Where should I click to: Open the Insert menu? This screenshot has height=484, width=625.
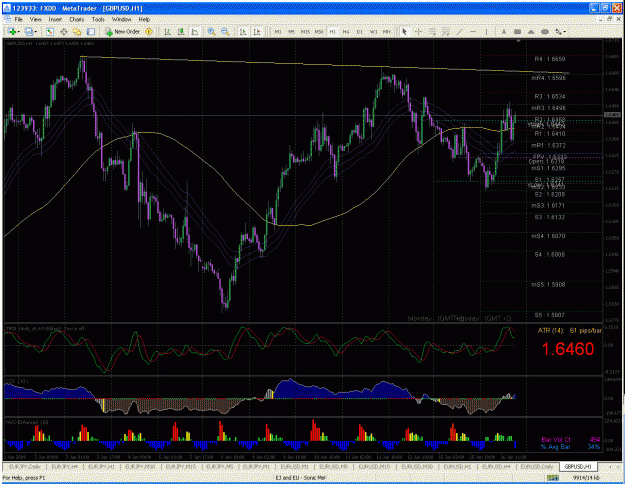(x=55, y=19)
